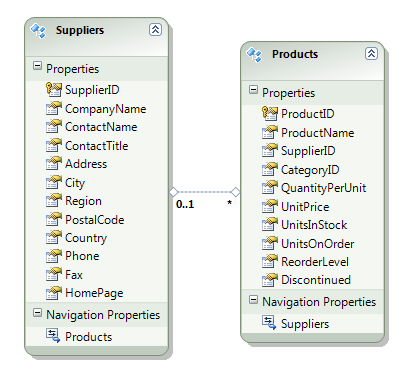Click the Discontinued property icon
408x382 pixels.
[x=270, y=280]
